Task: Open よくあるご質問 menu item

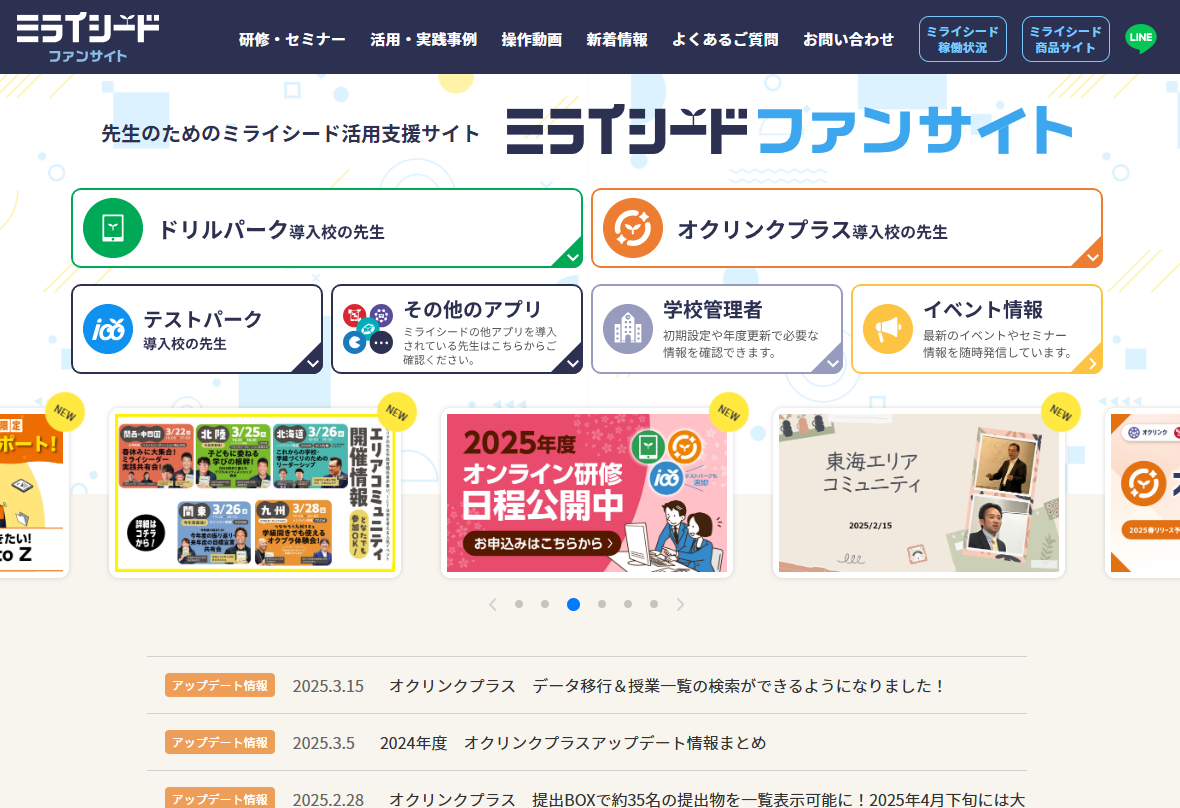Action: 725,39
